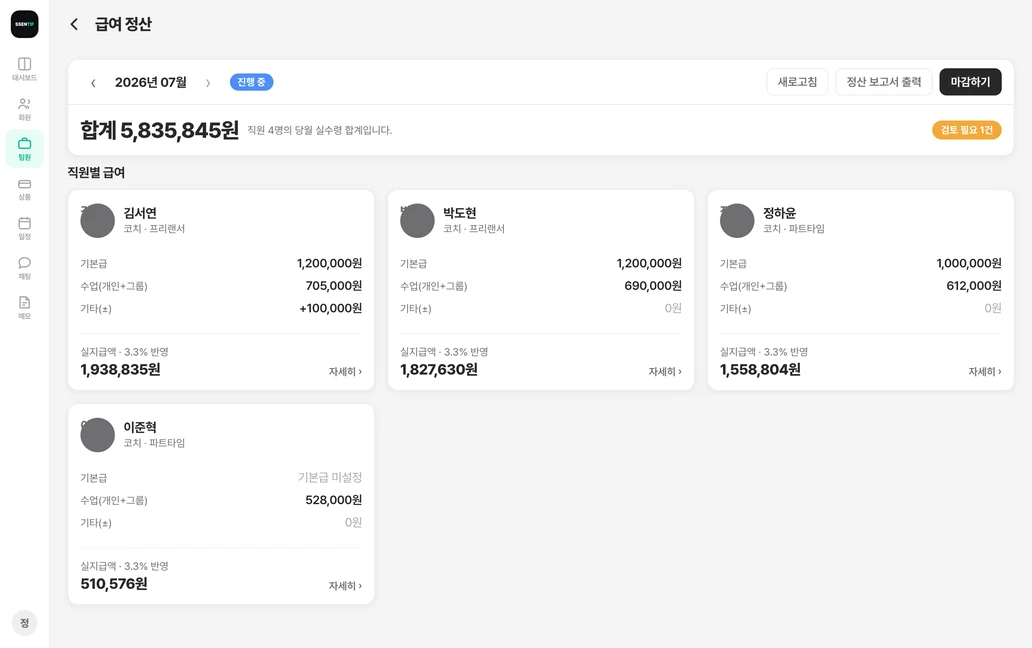Go to previous month arrow

pos(93,83)
